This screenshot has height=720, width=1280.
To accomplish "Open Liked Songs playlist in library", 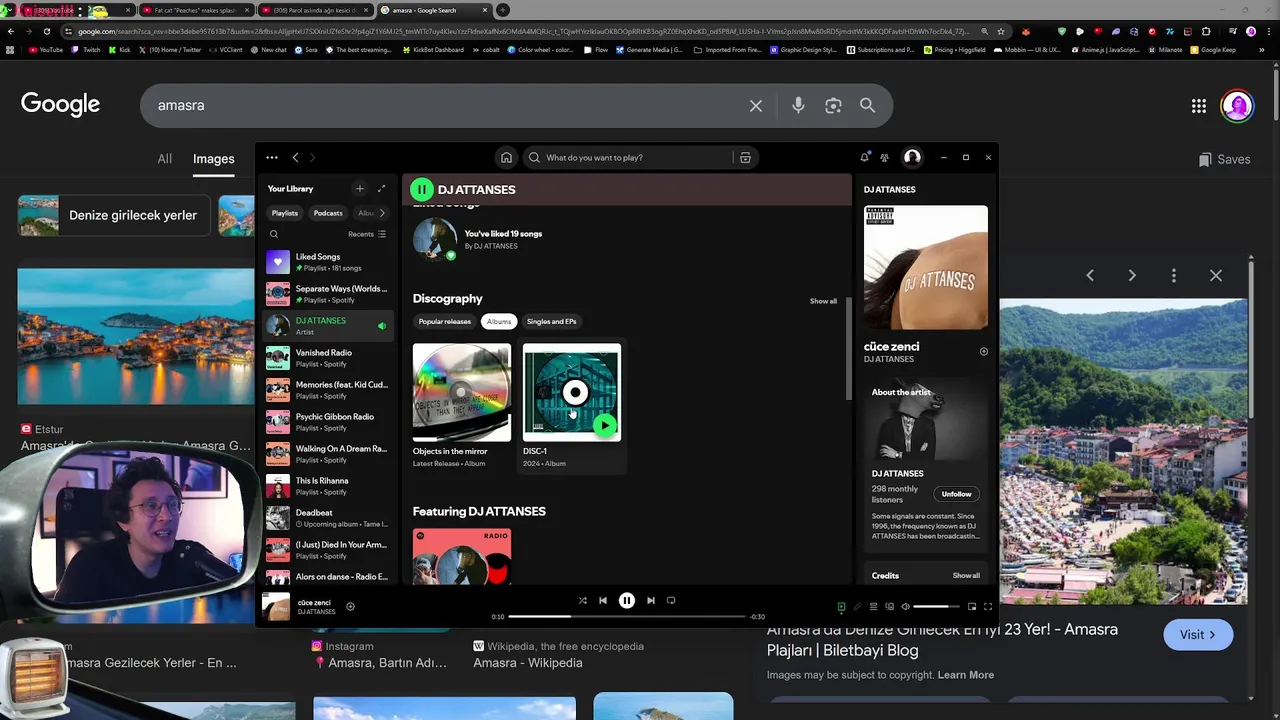I will point(326,262).
